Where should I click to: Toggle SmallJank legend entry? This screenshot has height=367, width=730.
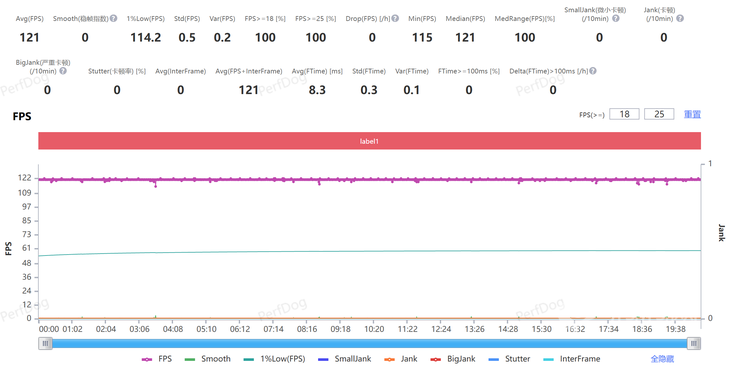coord(345,359)
